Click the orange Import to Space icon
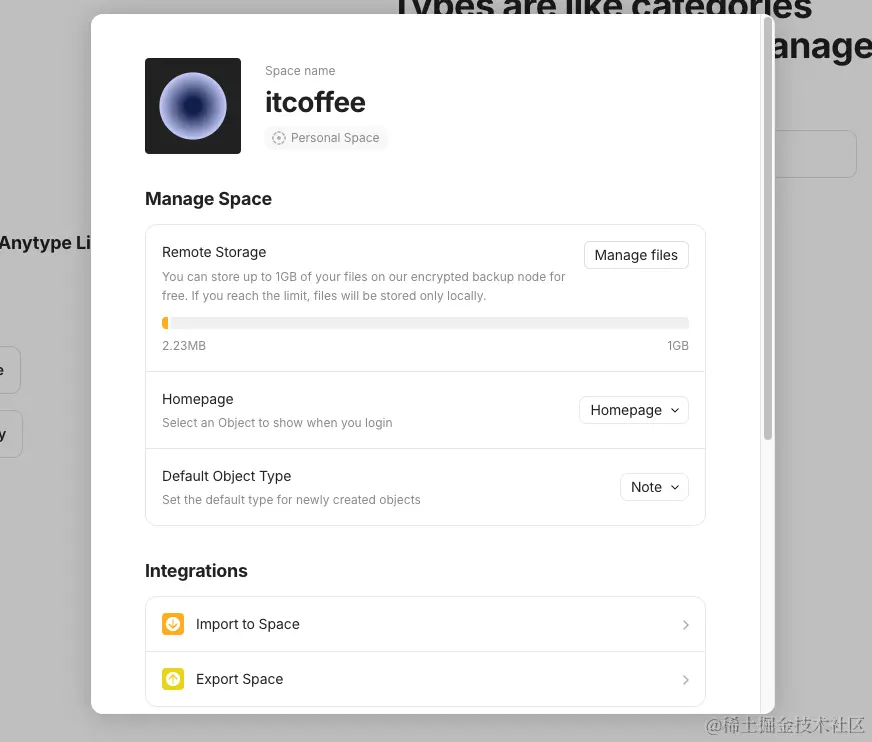The width and height of the screenshot is (872, 742). click(173, 624)
